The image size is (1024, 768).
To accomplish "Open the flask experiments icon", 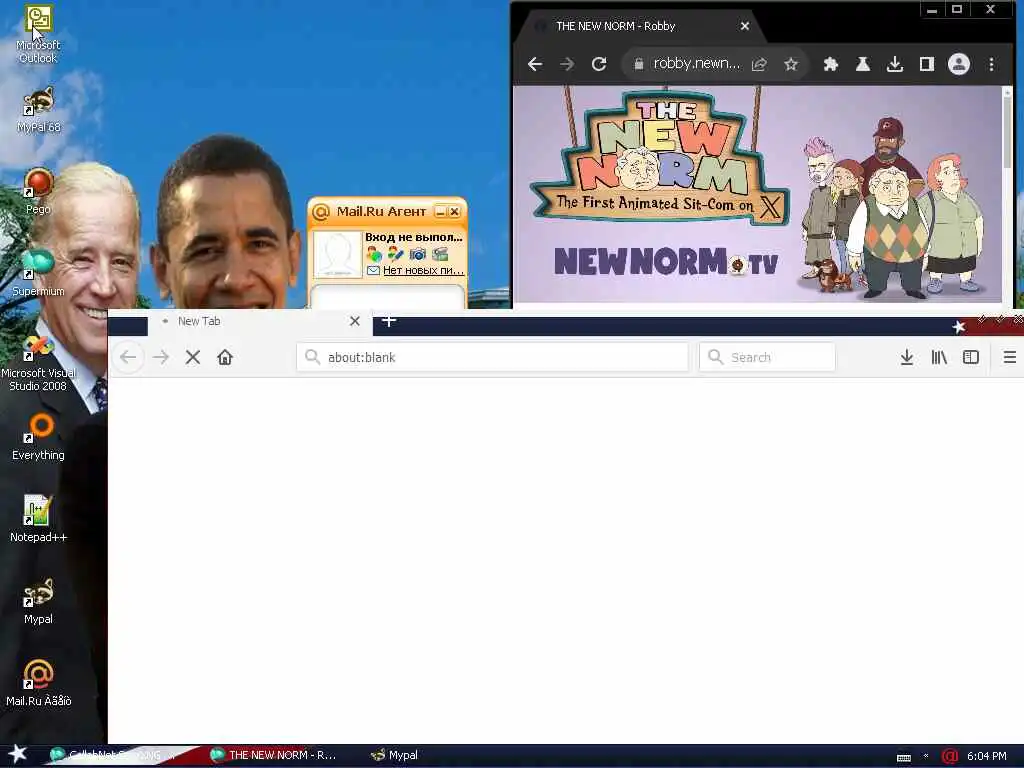I will 863,64.
